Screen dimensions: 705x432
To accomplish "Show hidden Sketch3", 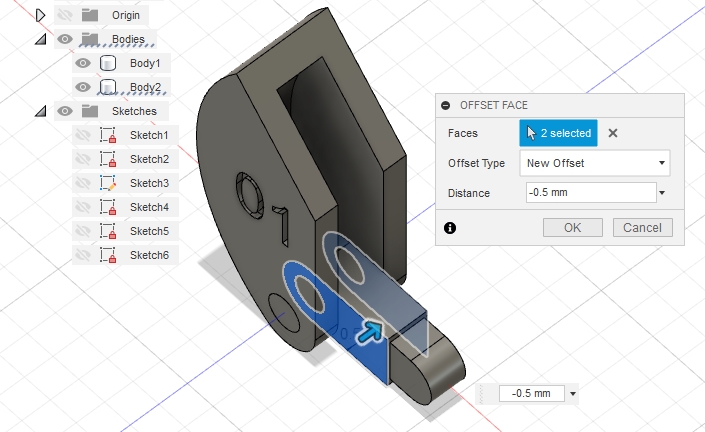I will [83, 183].
